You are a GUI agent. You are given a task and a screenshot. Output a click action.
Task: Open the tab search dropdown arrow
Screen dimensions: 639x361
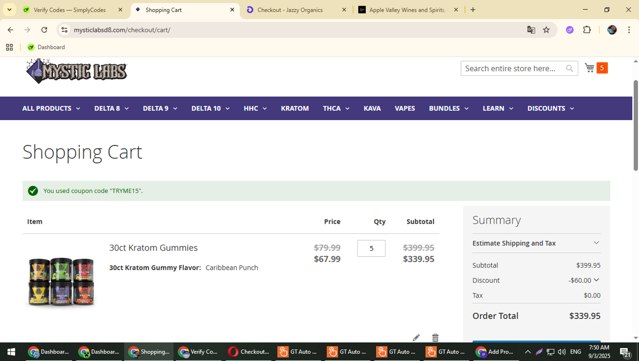(x=9, y=10)
